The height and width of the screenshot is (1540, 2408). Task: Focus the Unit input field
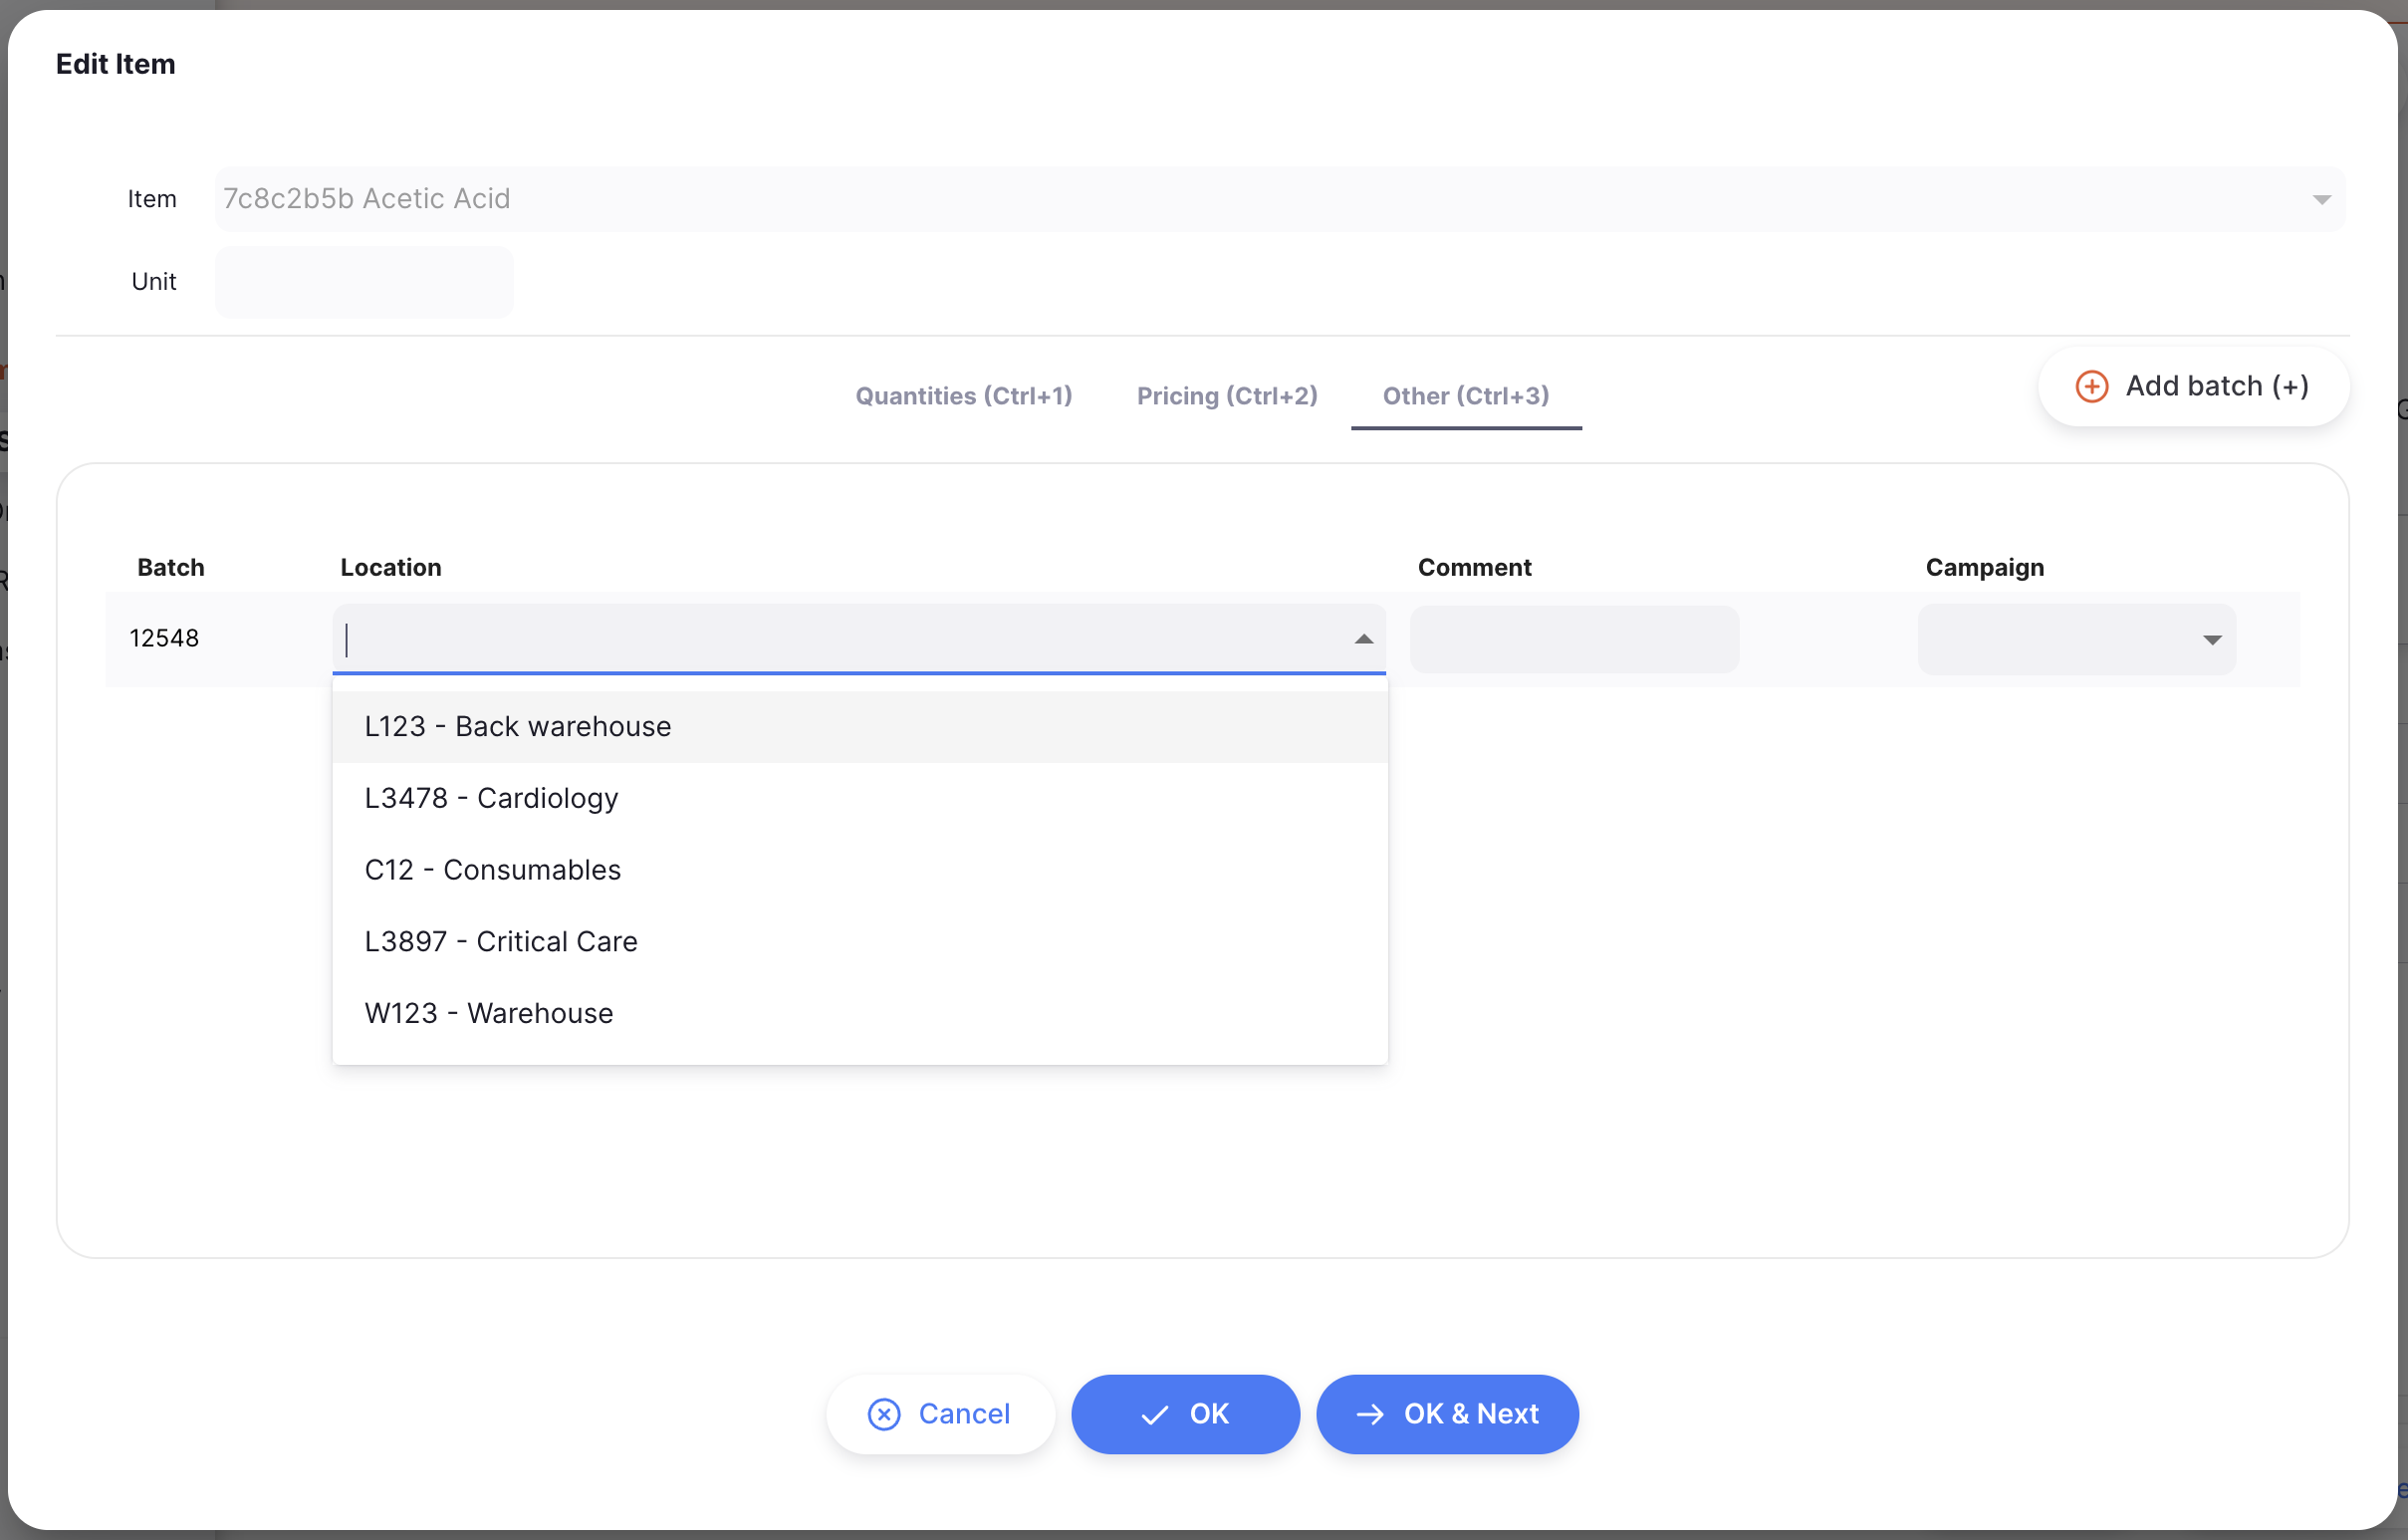coord(364,282)
